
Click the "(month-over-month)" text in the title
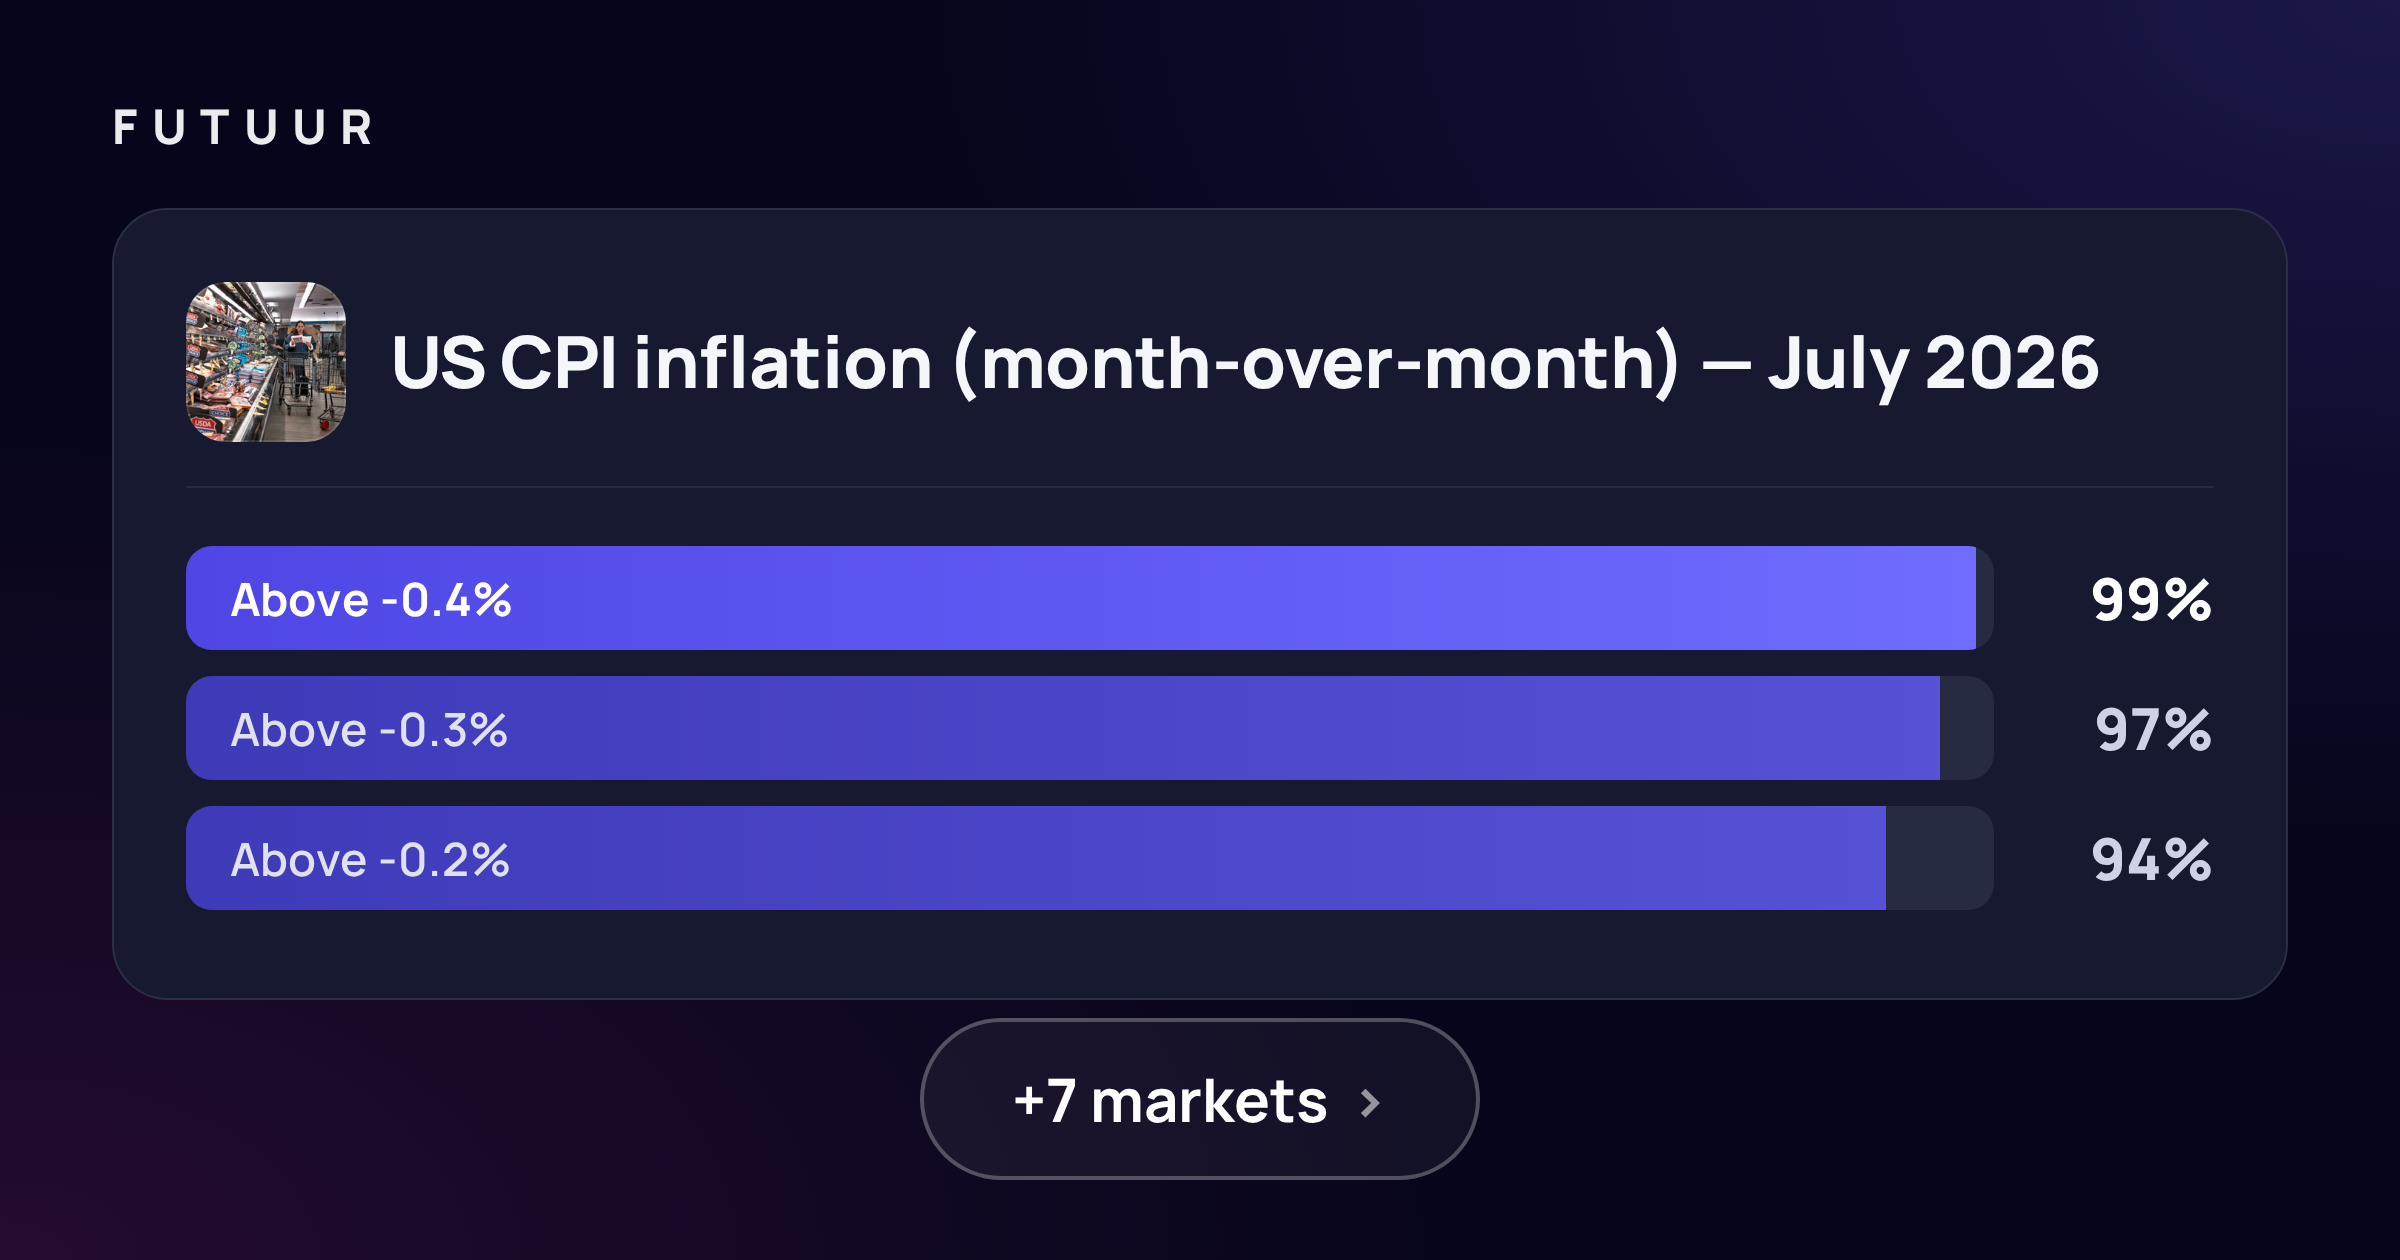tap(1318, 363)
